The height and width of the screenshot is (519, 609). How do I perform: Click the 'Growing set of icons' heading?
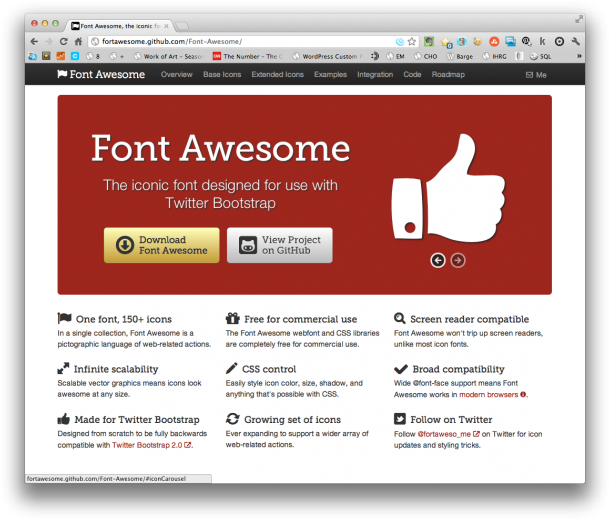[292, 420]
